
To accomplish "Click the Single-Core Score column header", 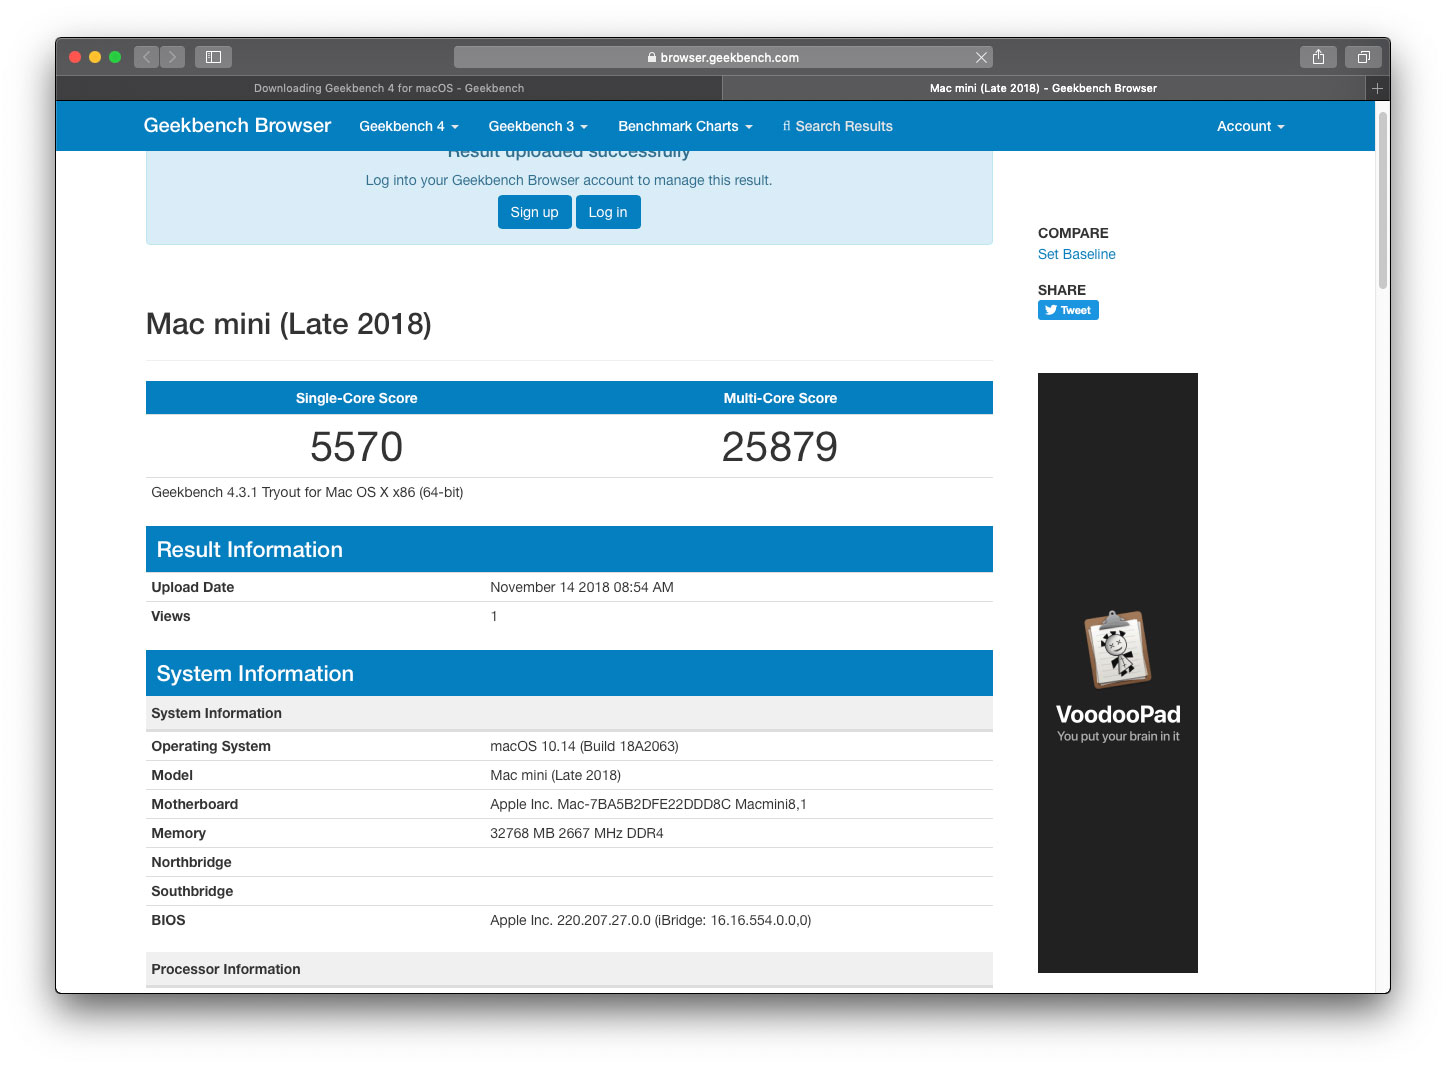I will tap(357, 398).
